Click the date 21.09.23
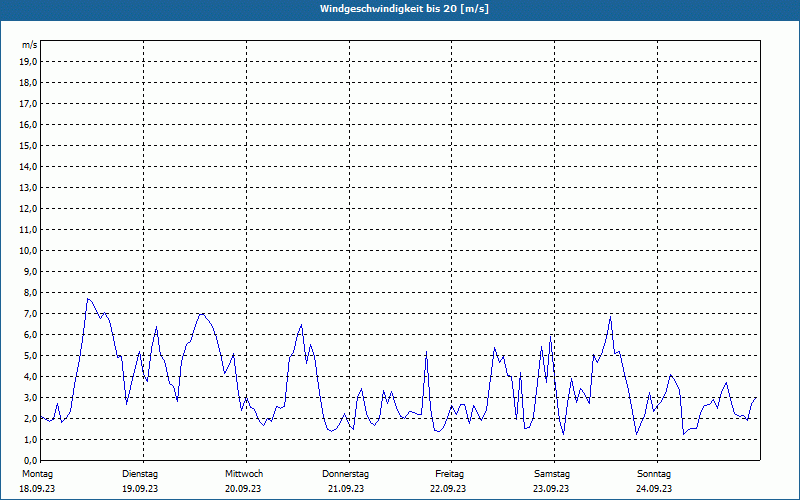The image size is (800, 500). 346,489
